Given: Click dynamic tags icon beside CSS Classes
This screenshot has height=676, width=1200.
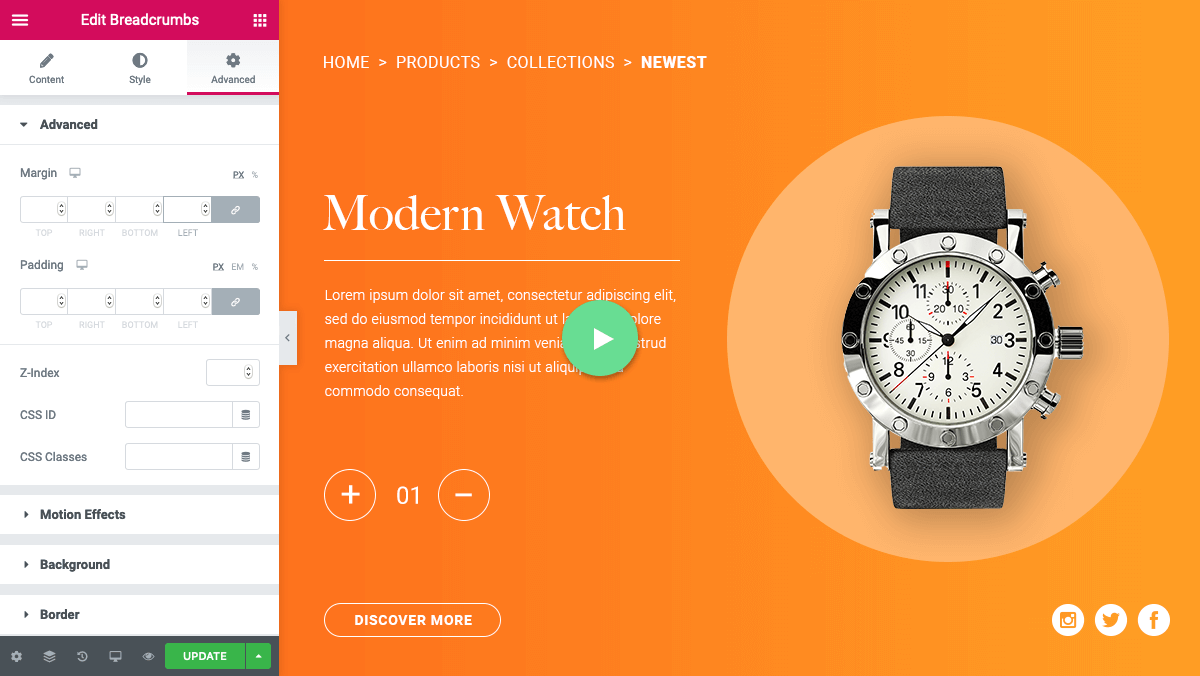Looking at the screenshot, I should [x=246, y=457].
